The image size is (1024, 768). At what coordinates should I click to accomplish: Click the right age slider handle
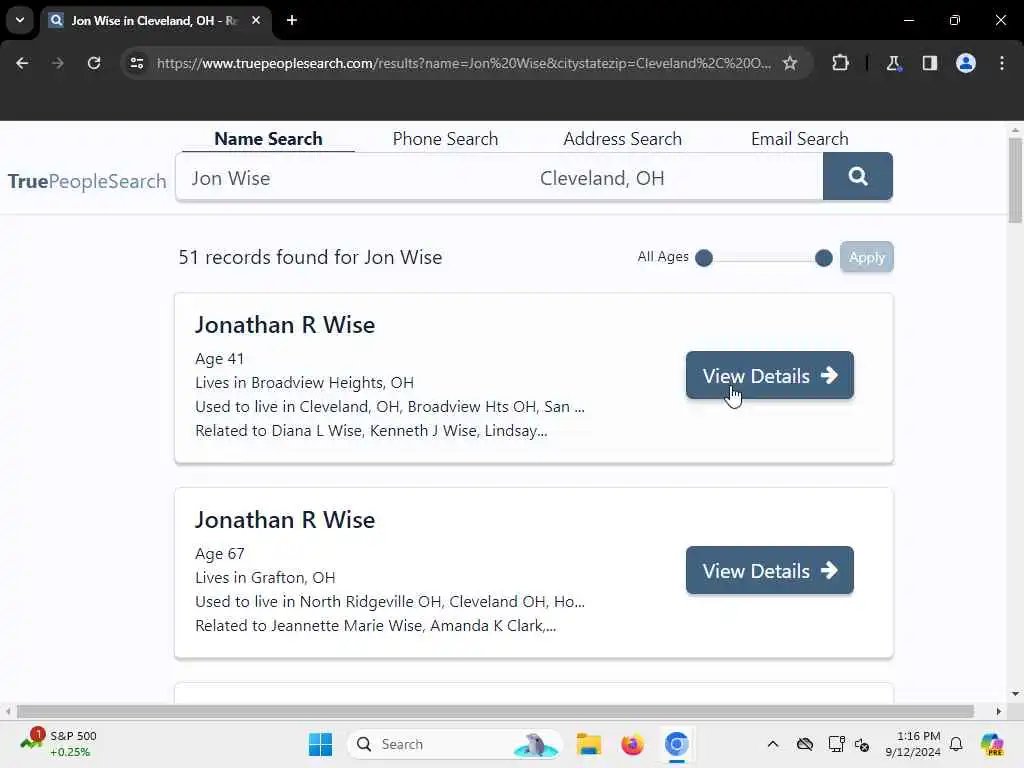(824, 258)
